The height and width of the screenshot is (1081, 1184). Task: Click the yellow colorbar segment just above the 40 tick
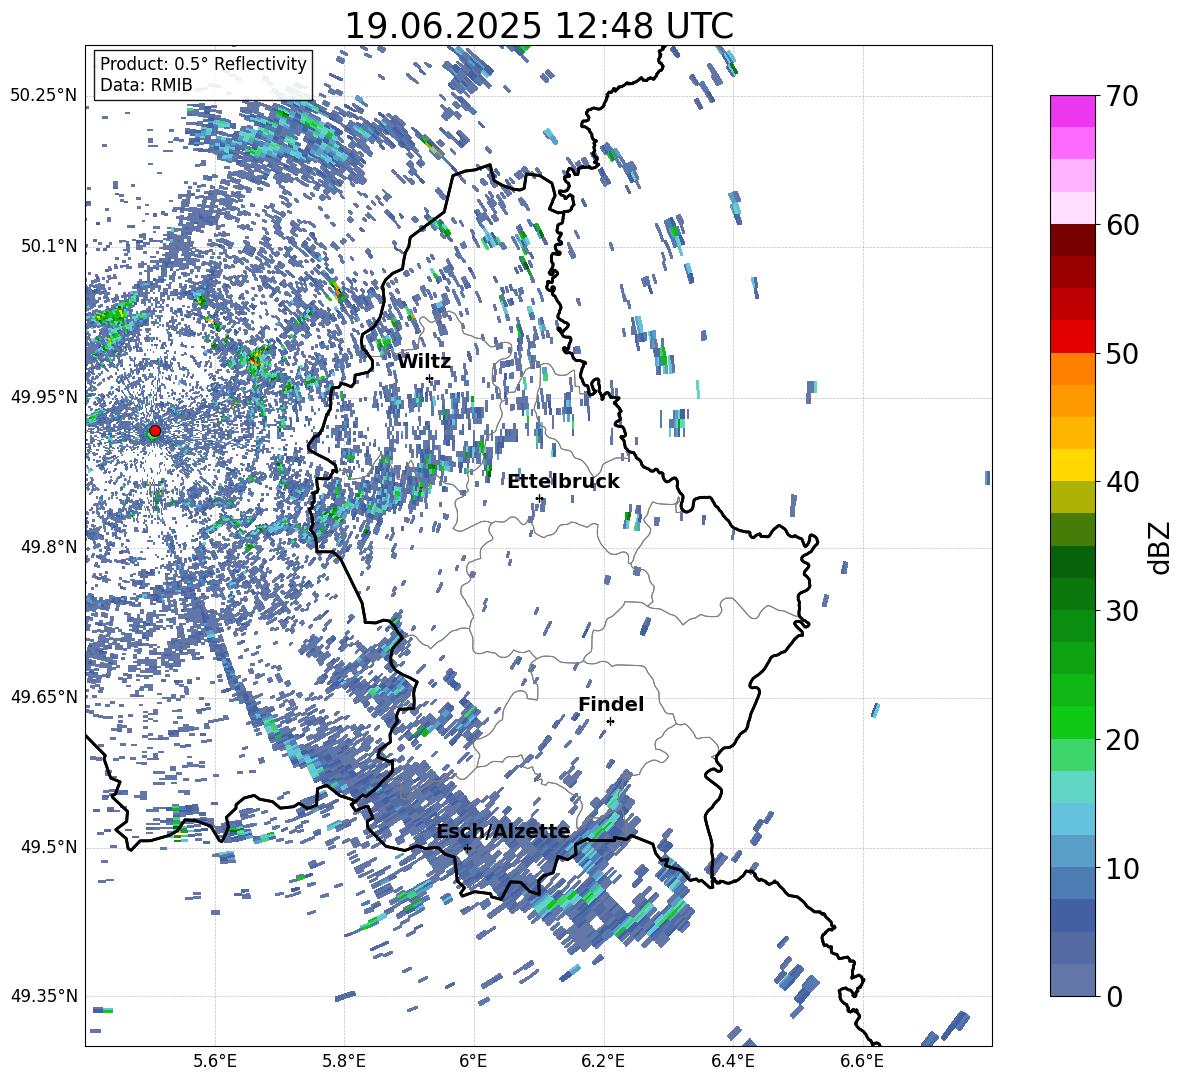1073,465
